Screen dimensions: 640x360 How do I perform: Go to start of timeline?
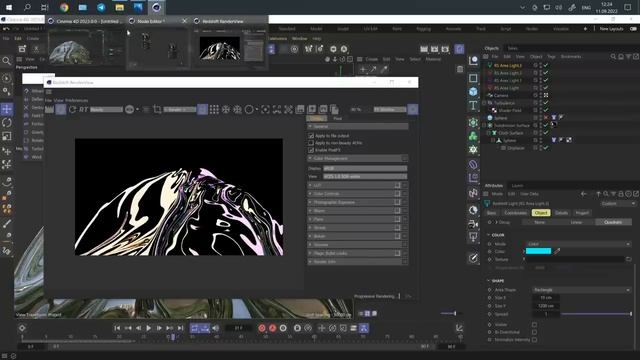click(x=117, y=328)
